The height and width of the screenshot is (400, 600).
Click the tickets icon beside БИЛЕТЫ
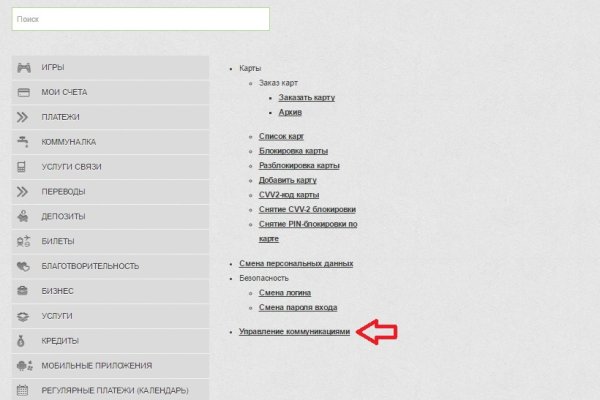pos(22,242)
